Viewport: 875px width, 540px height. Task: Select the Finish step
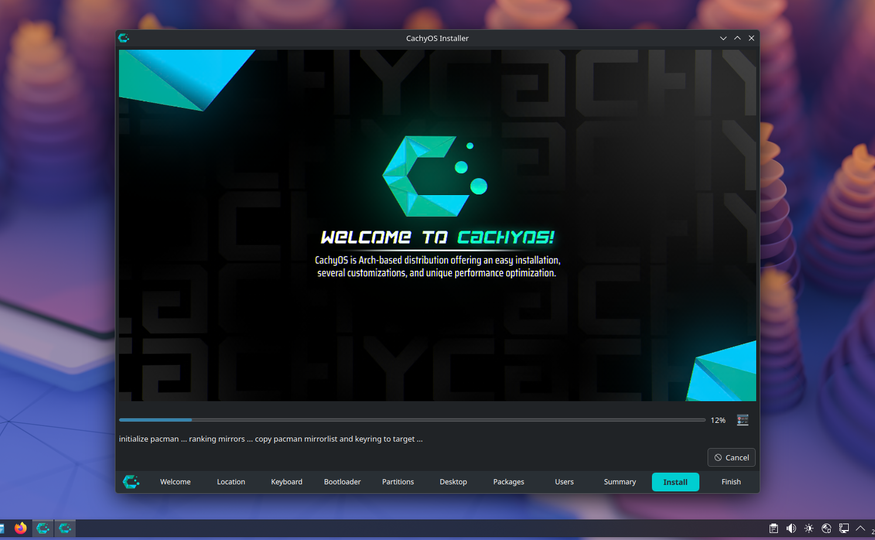coord(731,481)
